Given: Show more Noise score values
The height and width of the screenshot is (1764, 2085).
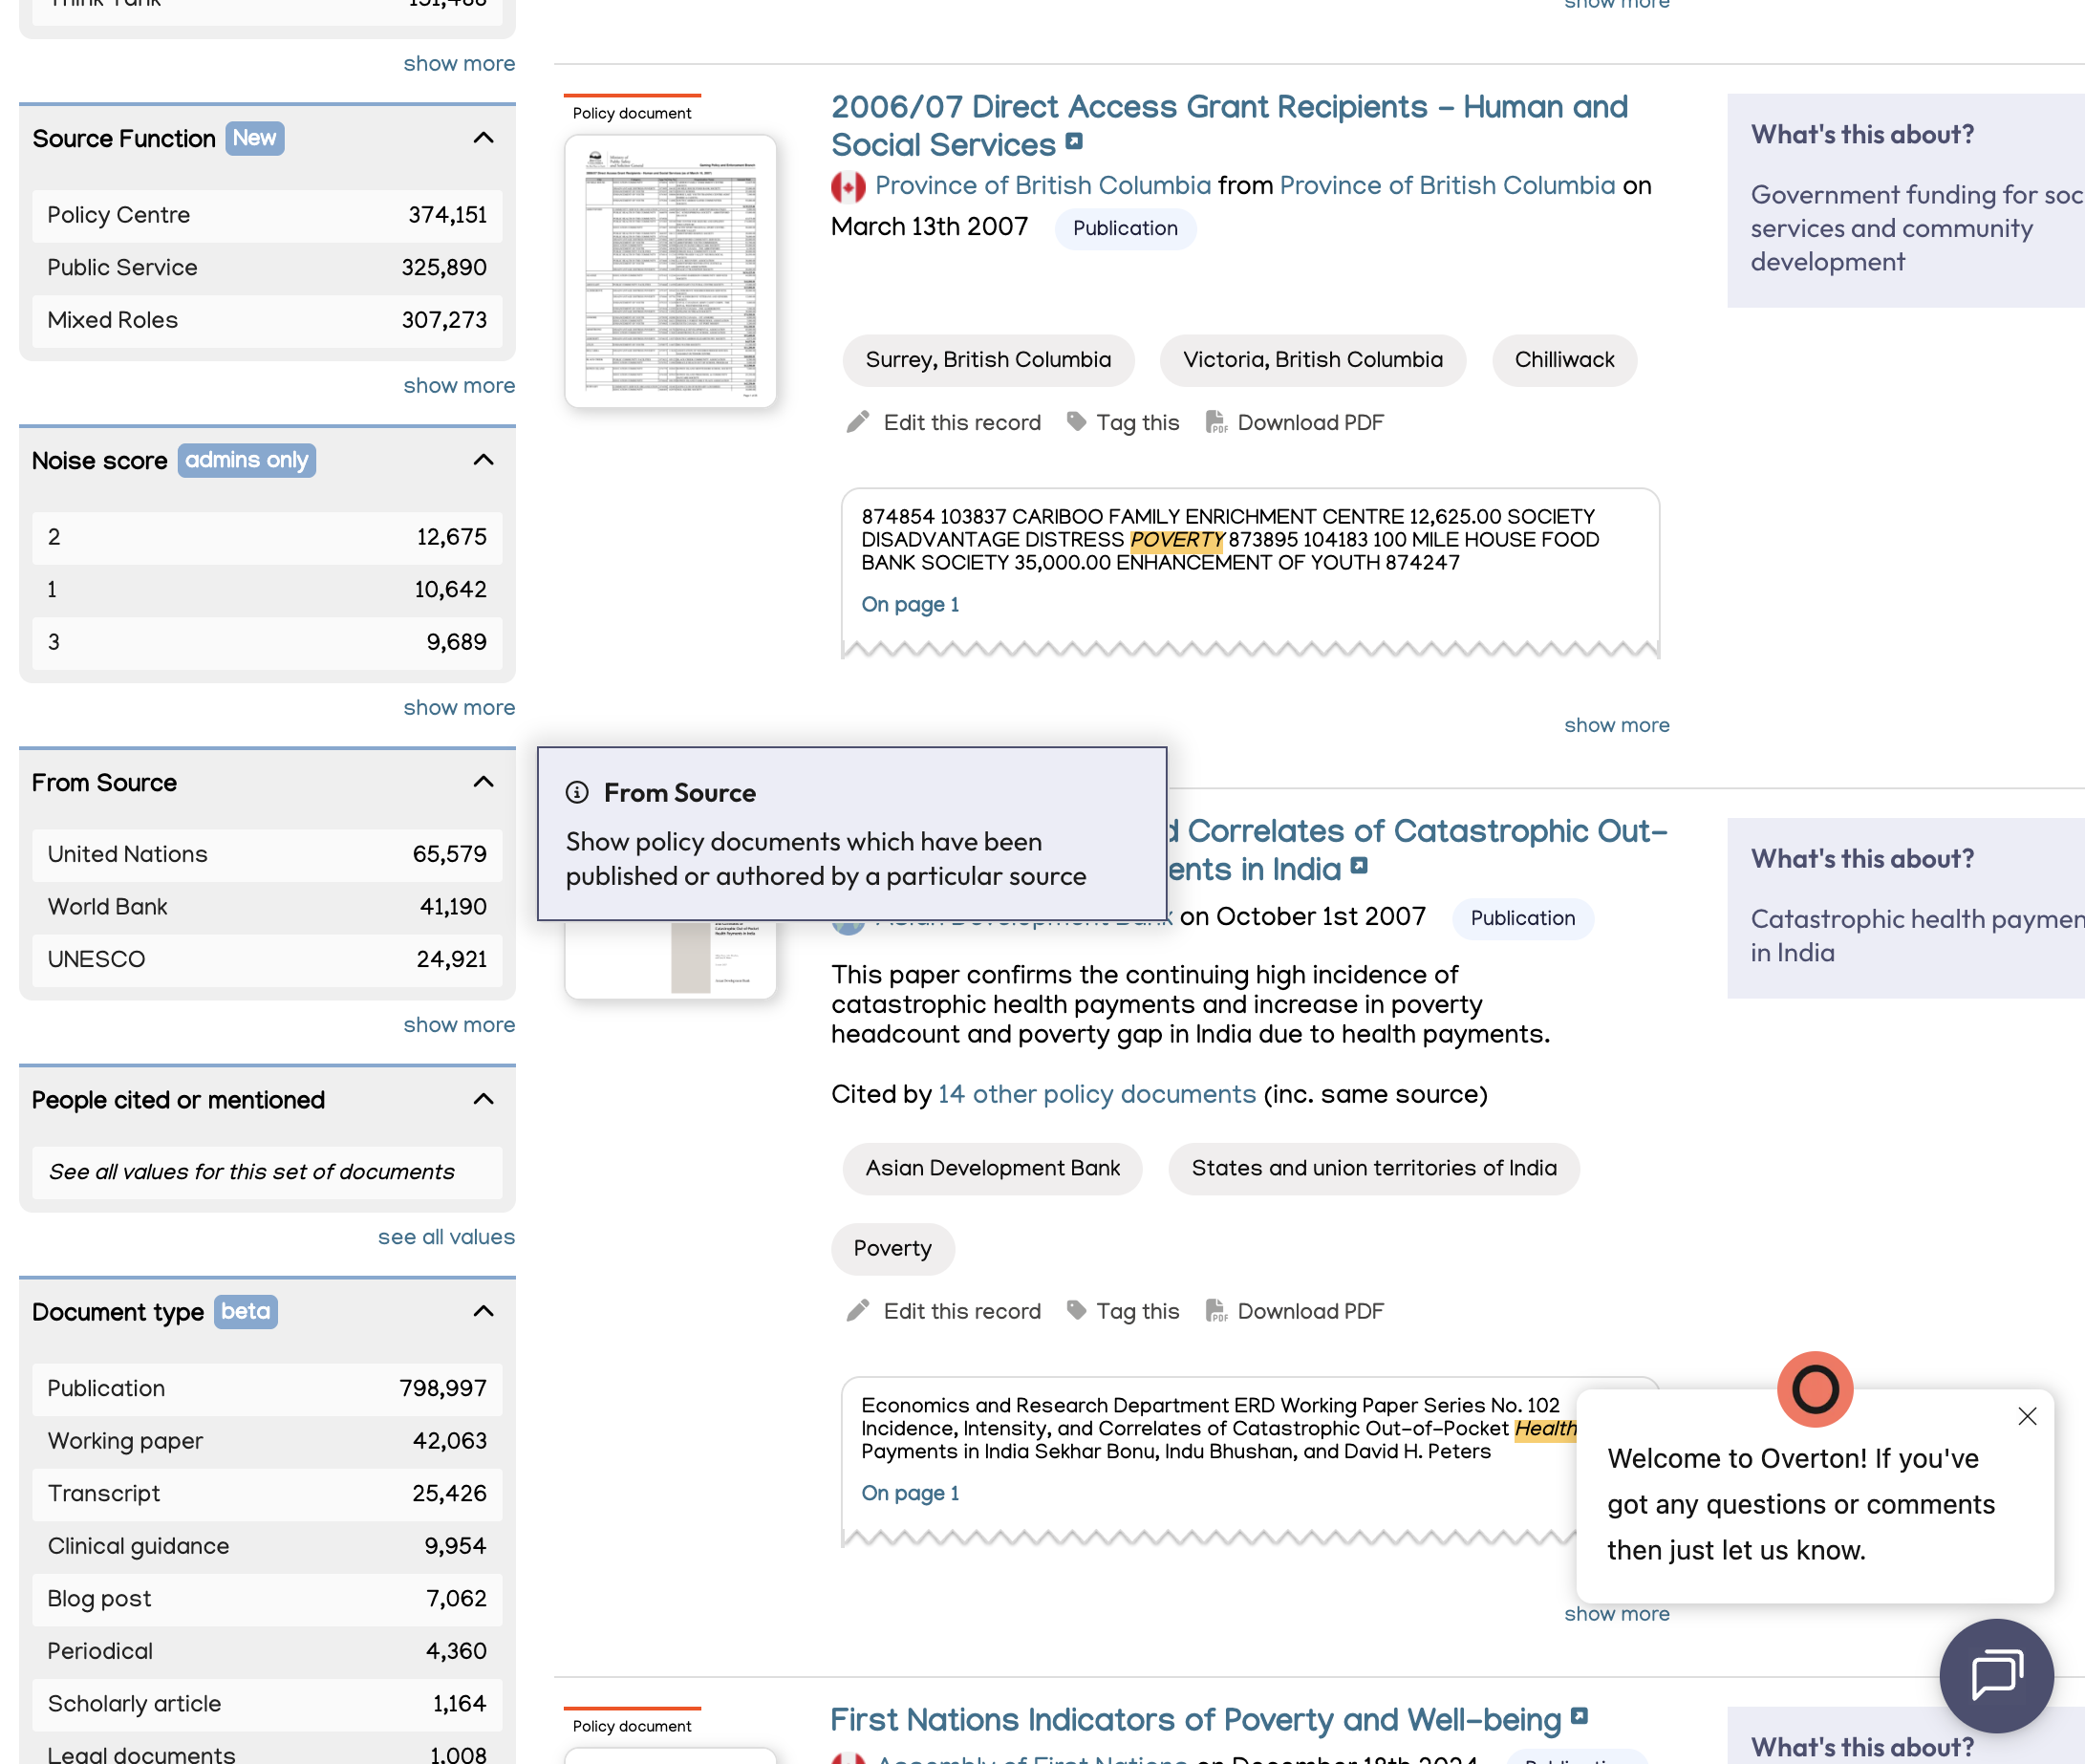Looking at the screenshot, I should click(x=459, y=707).
